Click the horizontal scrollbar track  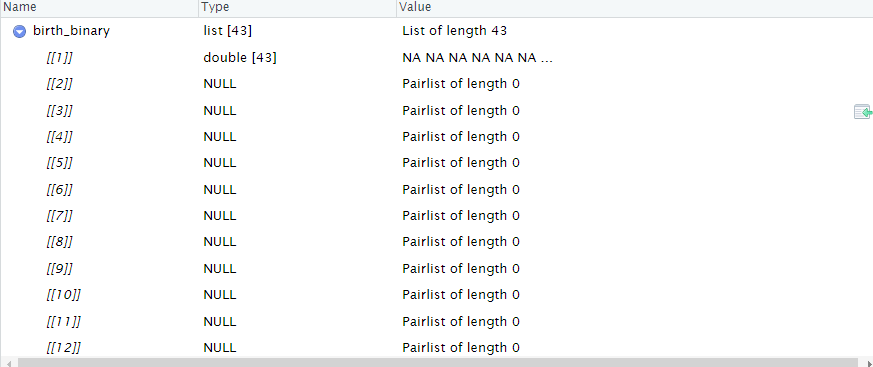point(438,363)
